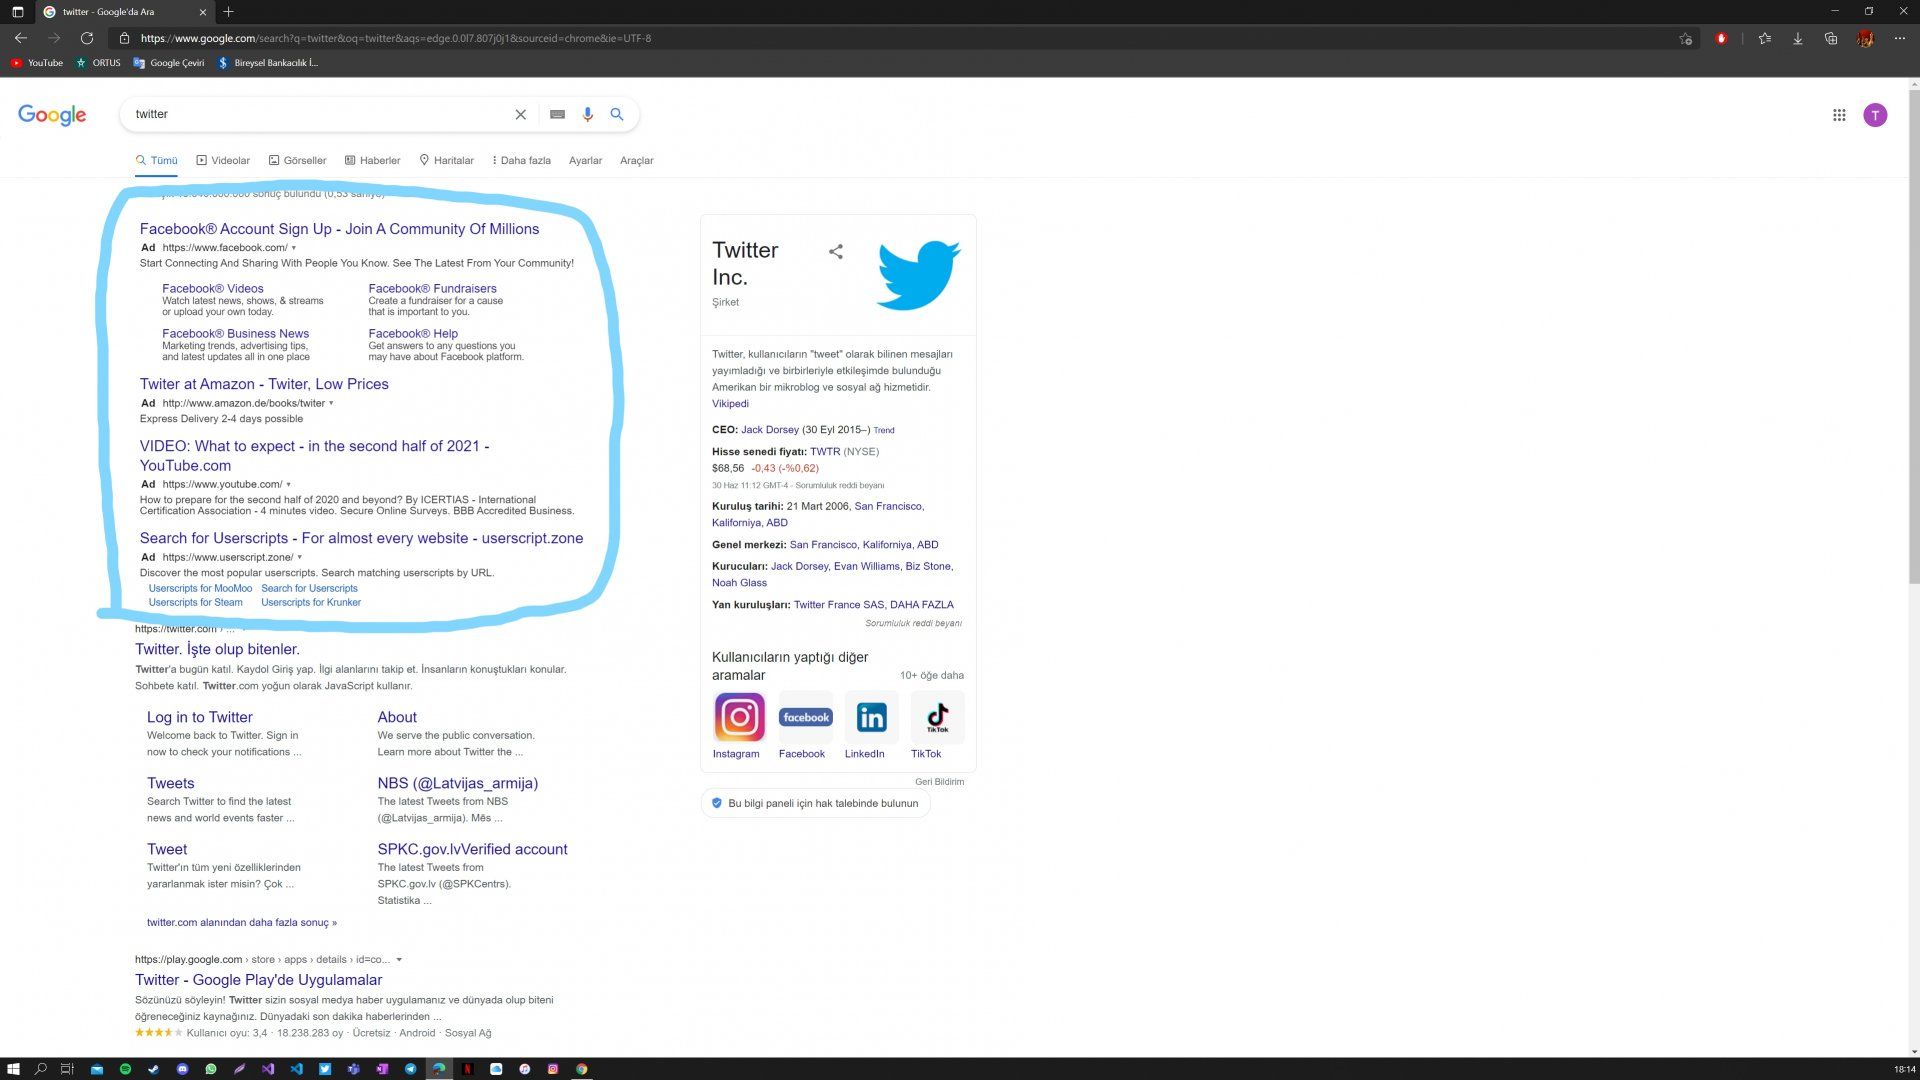Image resolution: width=1920 pixels, height=1080 pixels.
Task: Open dropdown arrow beside play.google.com result
Action: click(399, 959)
